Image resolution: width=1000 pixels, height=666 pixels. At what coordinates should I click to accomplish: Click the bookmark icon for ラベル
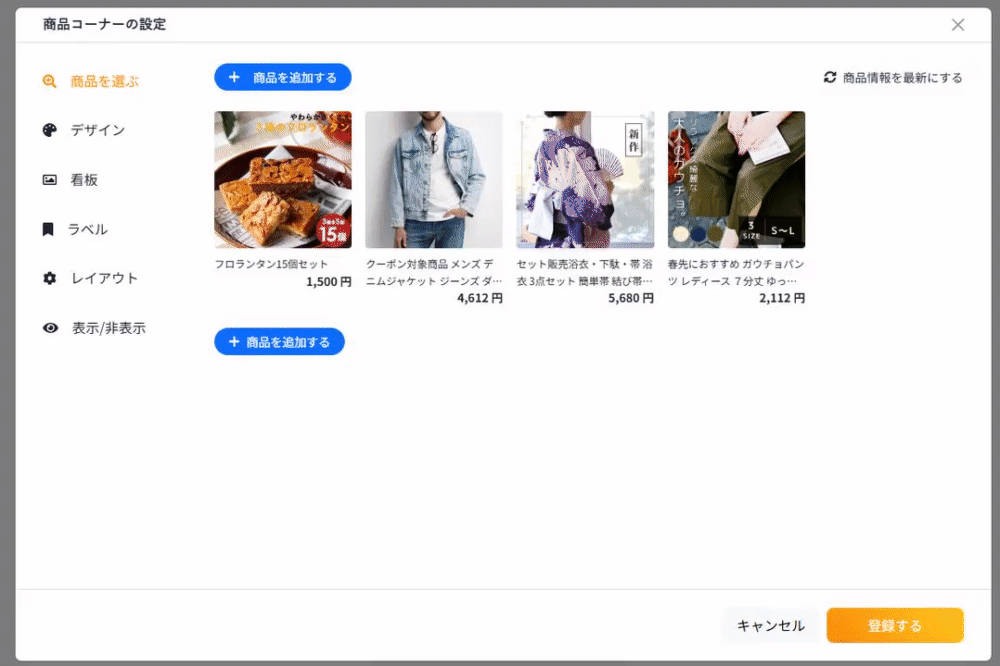48,229
